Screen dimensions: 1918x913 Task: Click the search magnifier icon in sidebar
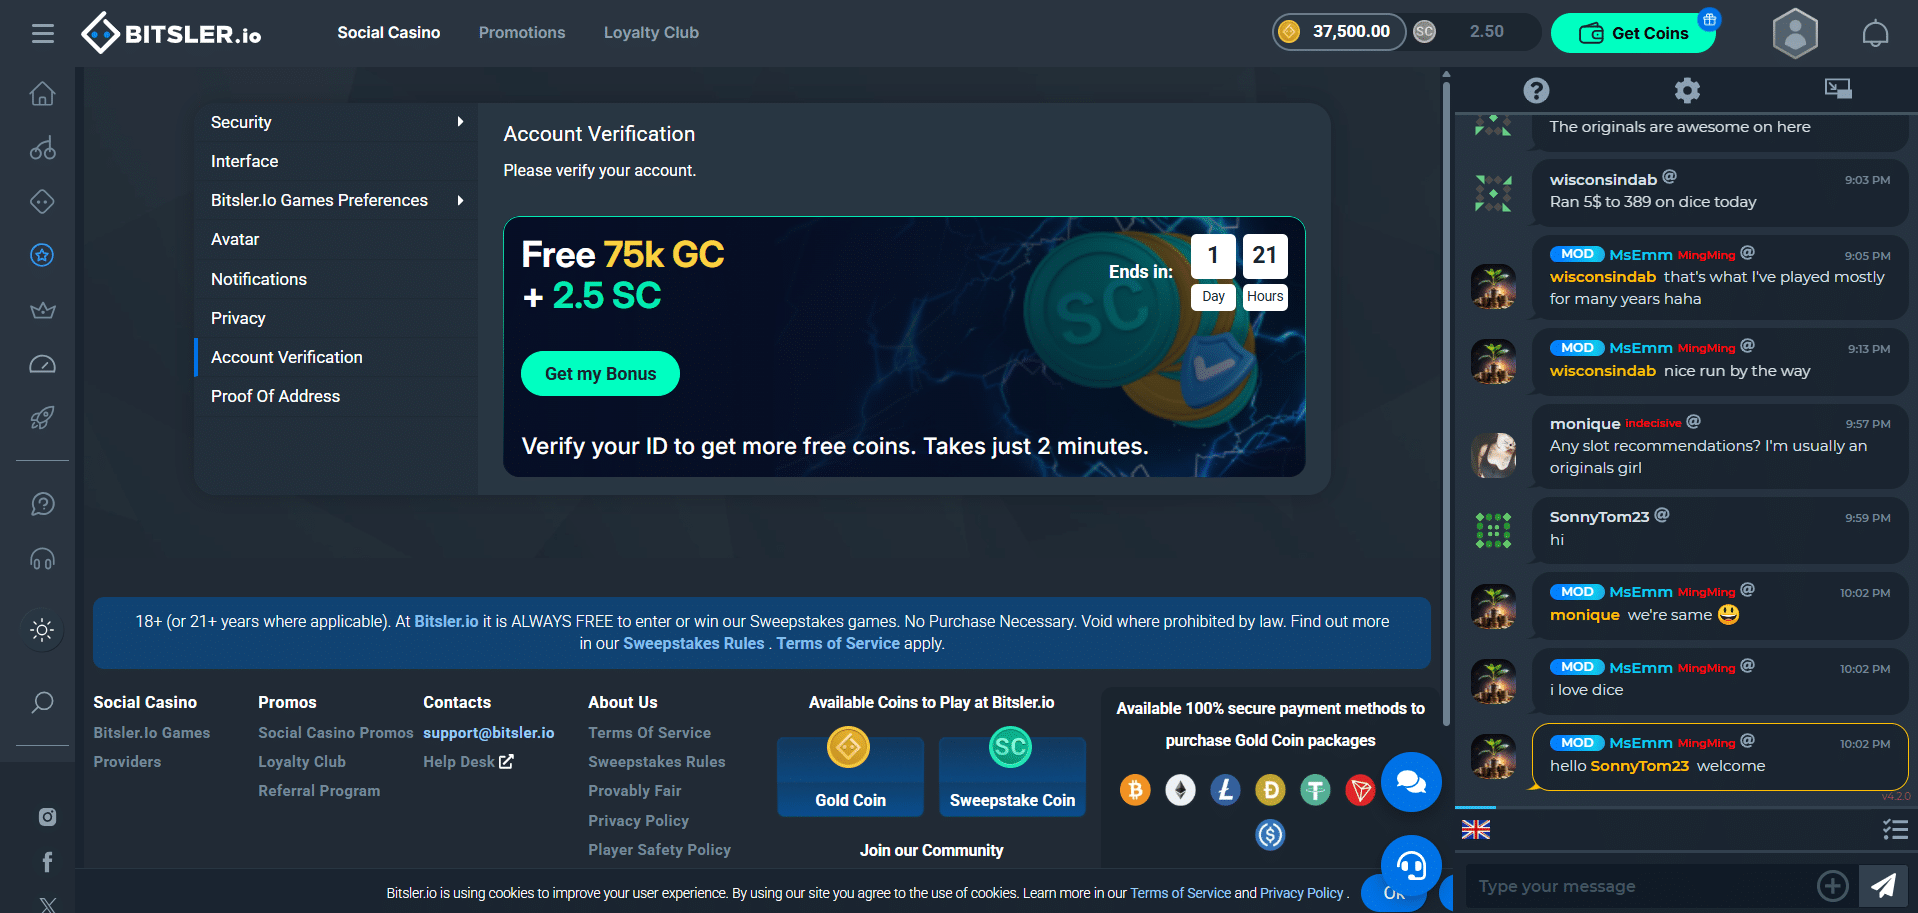(42, 702)
